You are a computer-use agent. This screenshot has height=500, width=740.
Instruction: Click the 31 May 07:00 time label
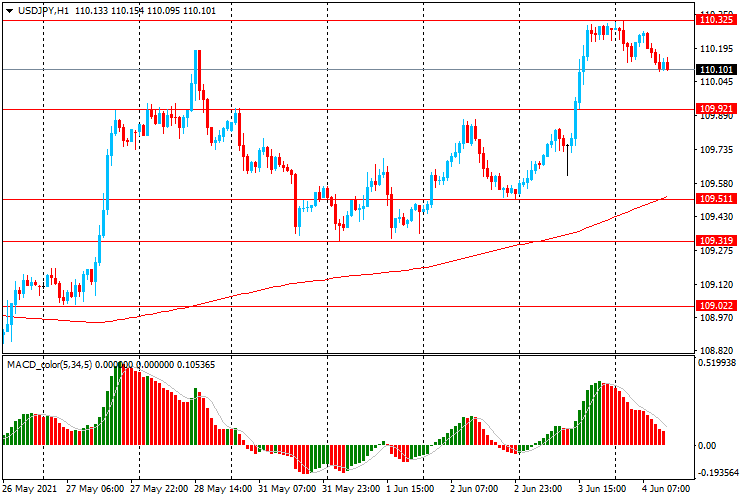pos(287,488)
